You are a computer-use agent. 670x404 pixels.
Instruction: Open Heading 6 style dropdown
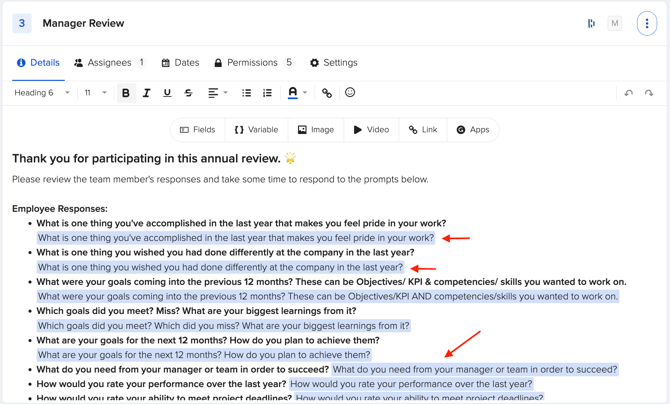(42, 93)
